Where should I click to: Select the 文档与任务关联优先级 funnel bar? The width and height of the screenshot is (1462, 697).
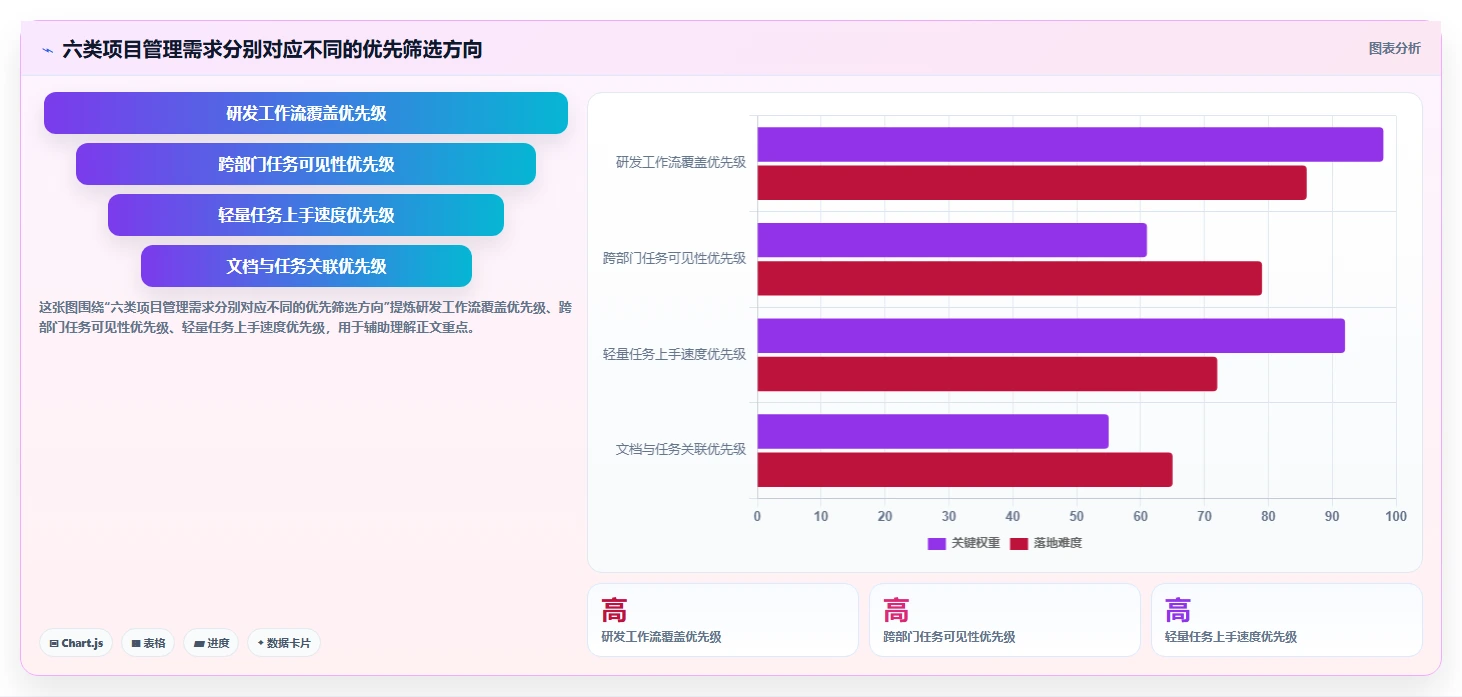coord(306,266)
